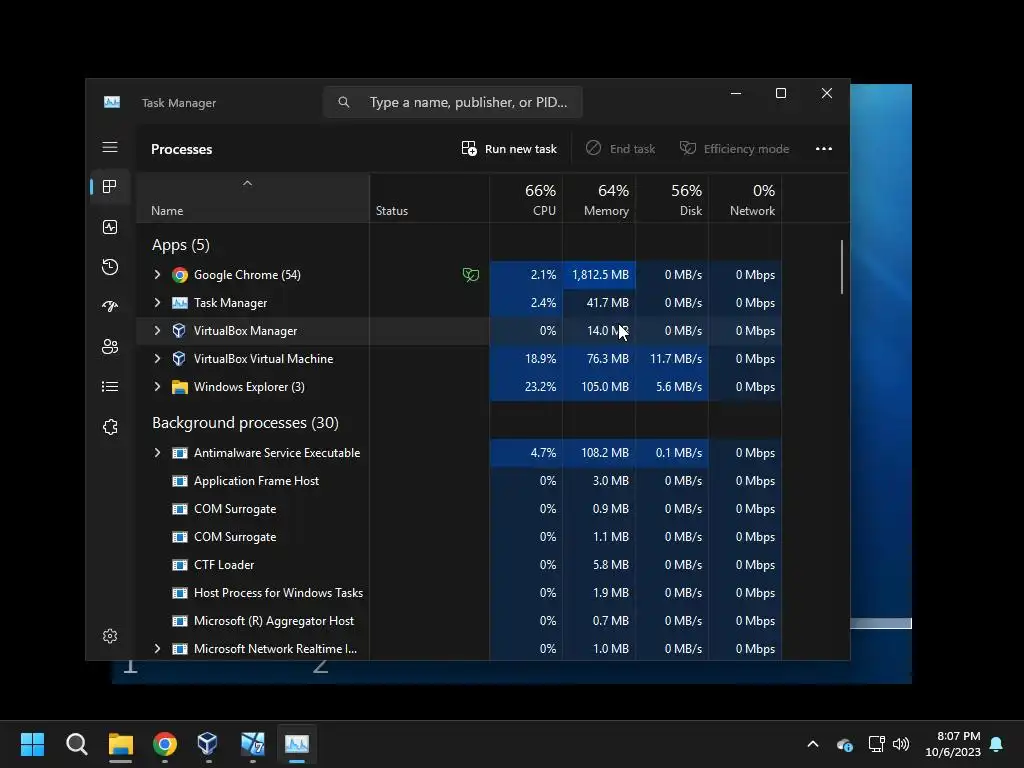
Task: Sort processes by Memory column
Action: (600, 199)
